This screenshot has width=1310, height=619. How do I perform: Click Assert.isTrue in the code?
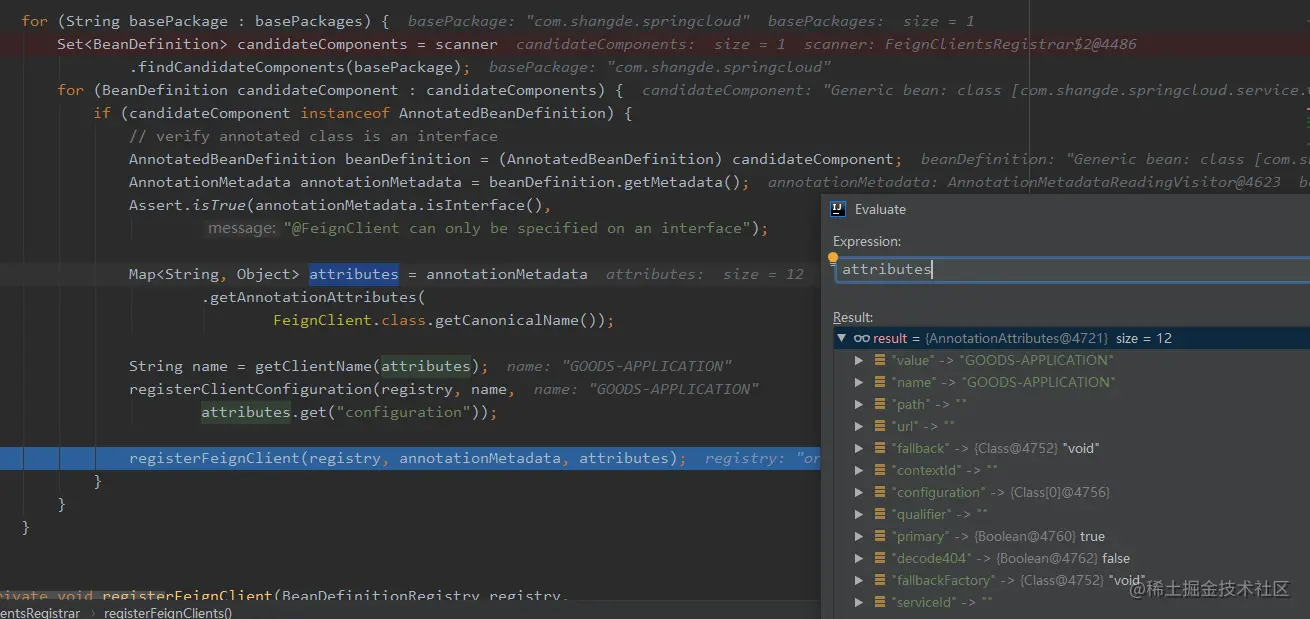point(187,205)
